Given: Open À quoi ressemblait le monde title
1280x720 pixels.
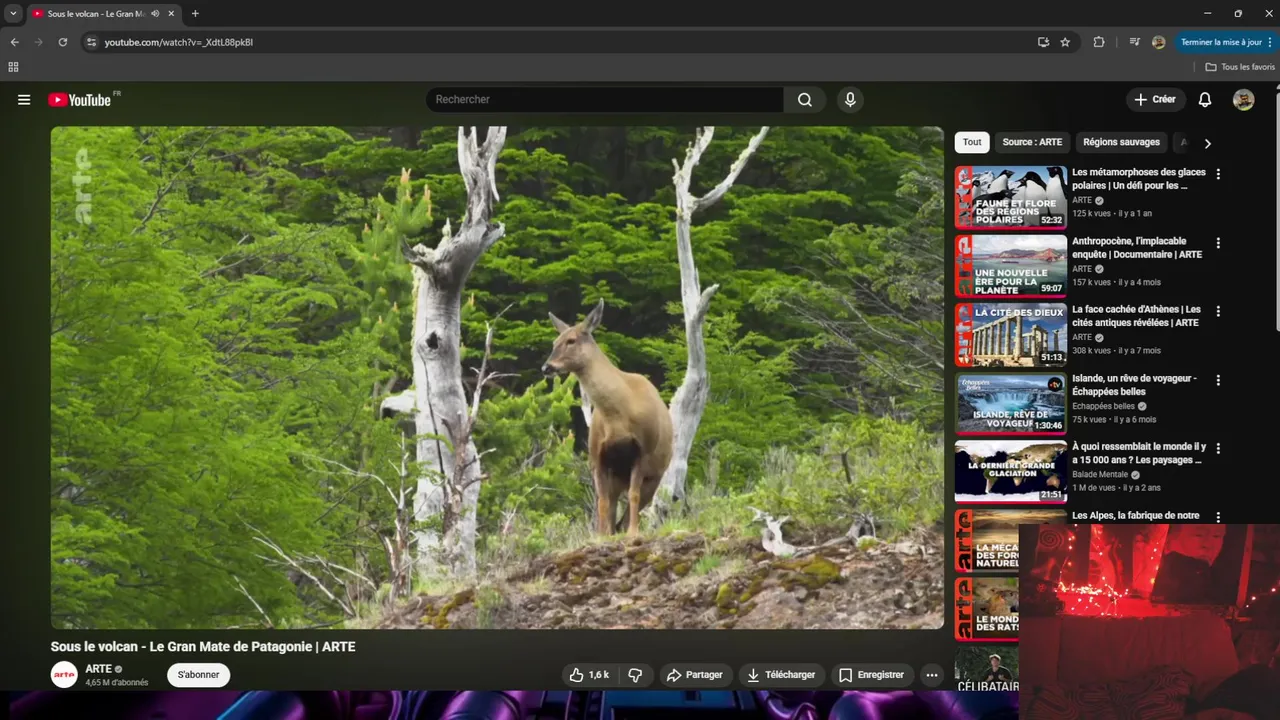Looking at the screenshot, I should coord(1139,453).
